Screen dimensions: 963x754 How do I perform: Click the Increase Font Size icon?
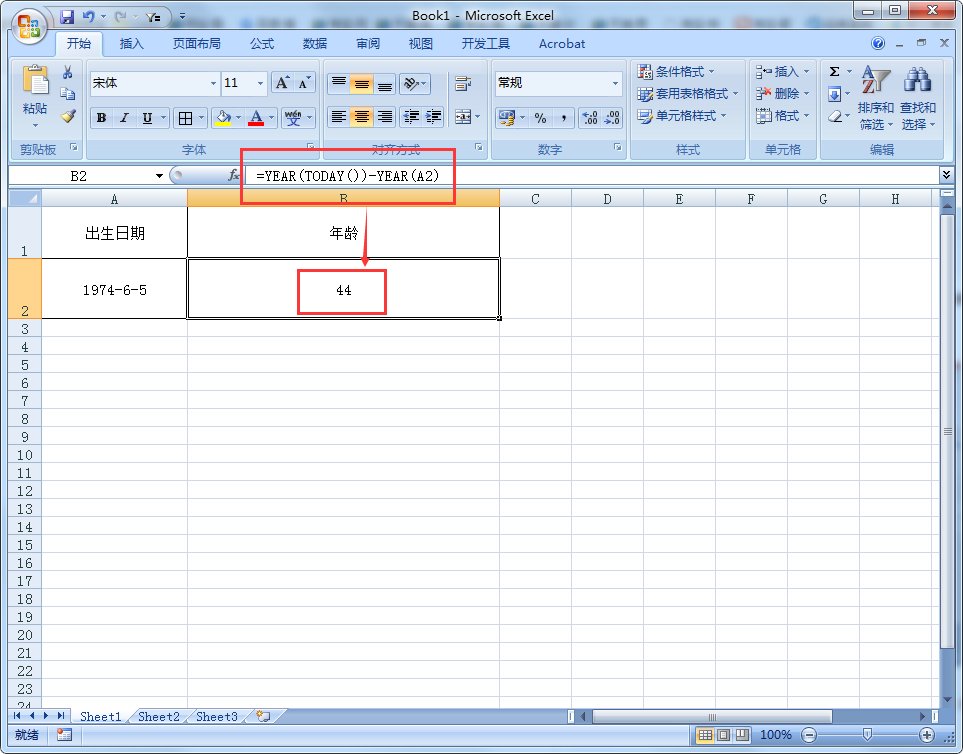click(282, 83)
